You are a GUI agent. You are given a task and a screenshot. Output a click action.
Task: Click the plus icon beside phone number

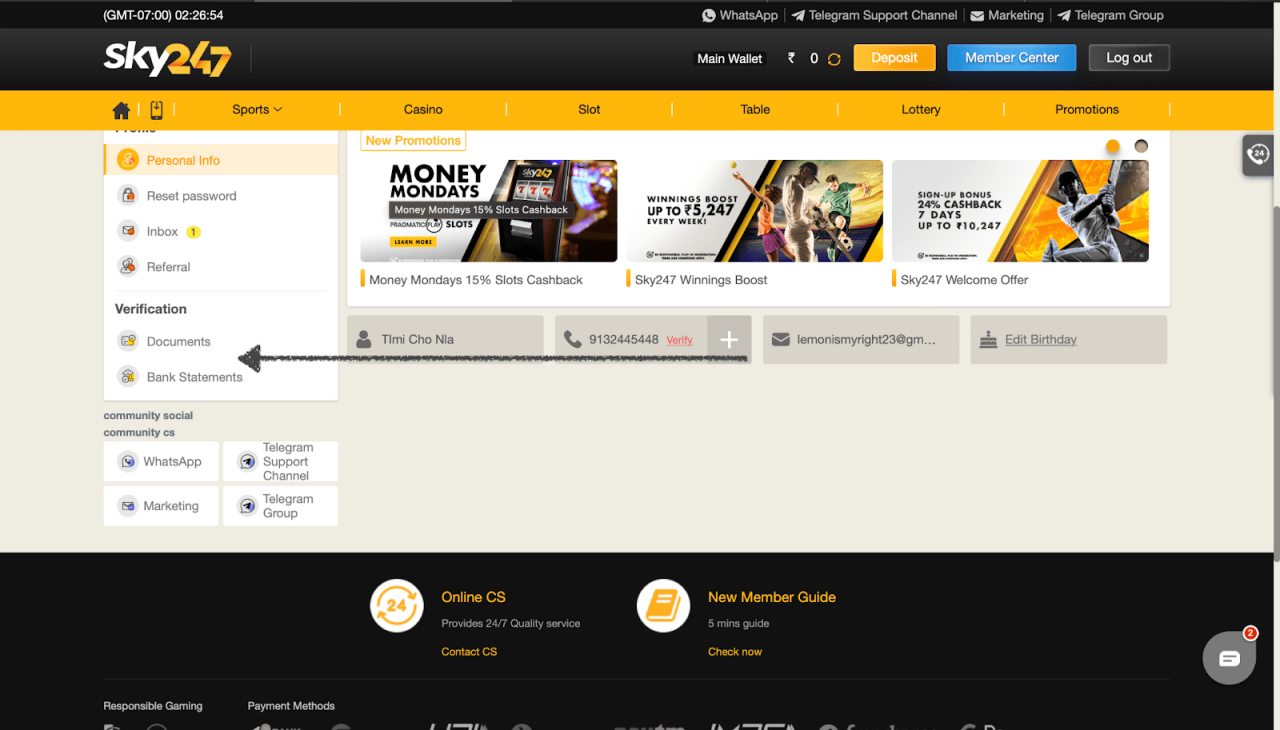point(729,340)
